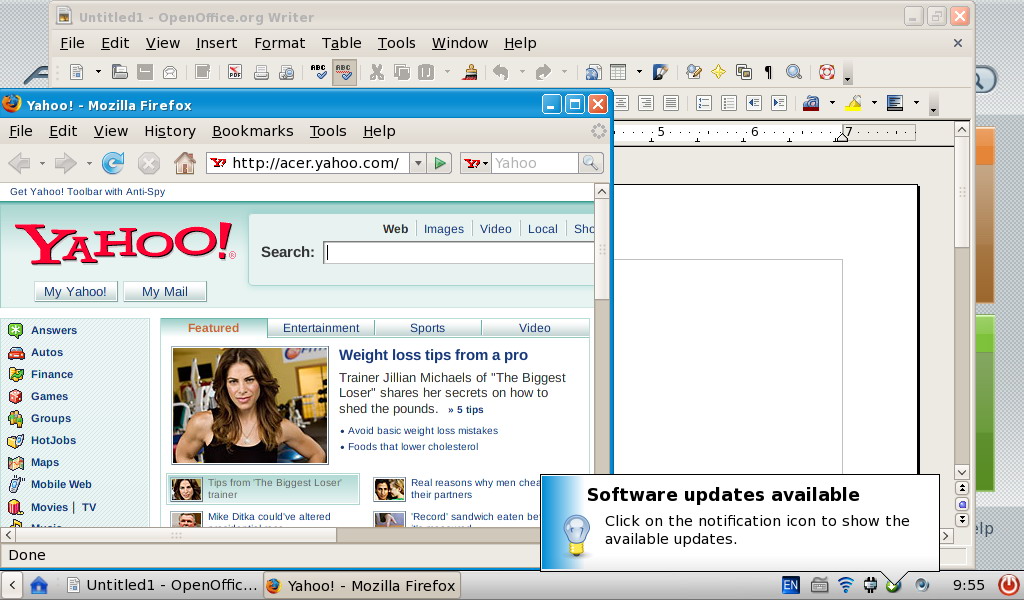Click the Undo arrow in Writer
This screenshot has height=600, width=1024.
pyautogui.click(x=501, y=72)
